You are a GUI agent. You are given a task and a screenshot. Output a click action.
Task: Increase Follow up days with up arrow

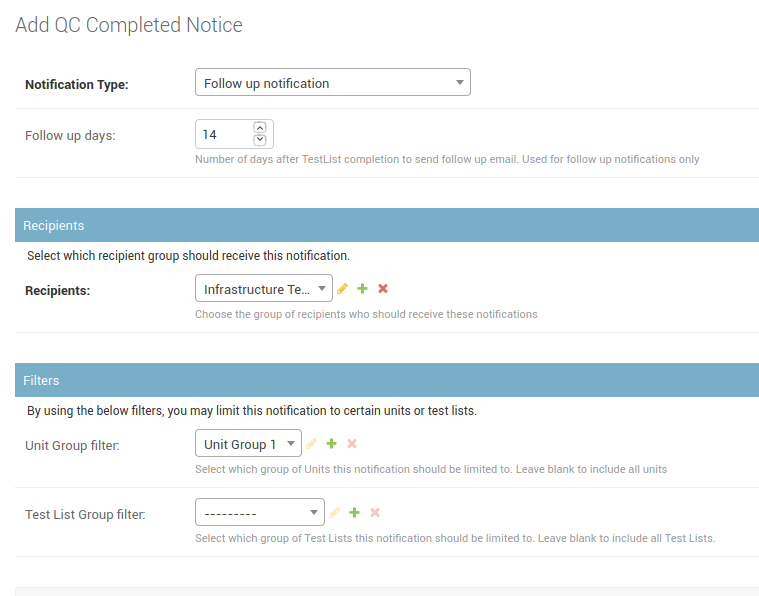coord(260,127)
